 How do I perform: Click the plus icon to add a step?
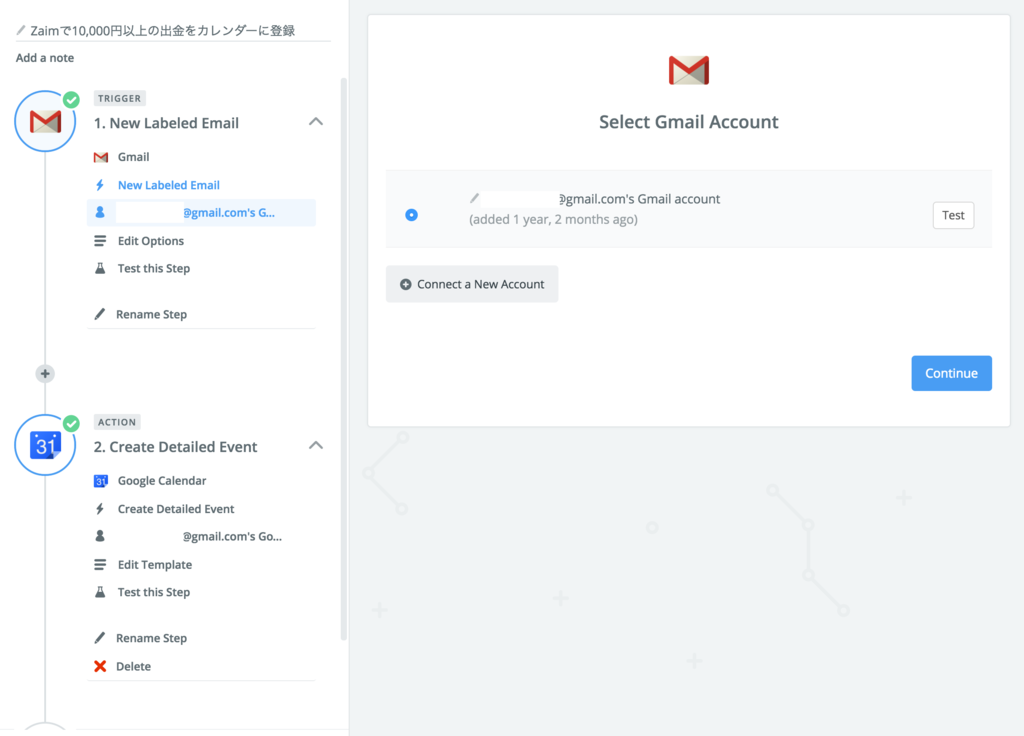(45, 374)
